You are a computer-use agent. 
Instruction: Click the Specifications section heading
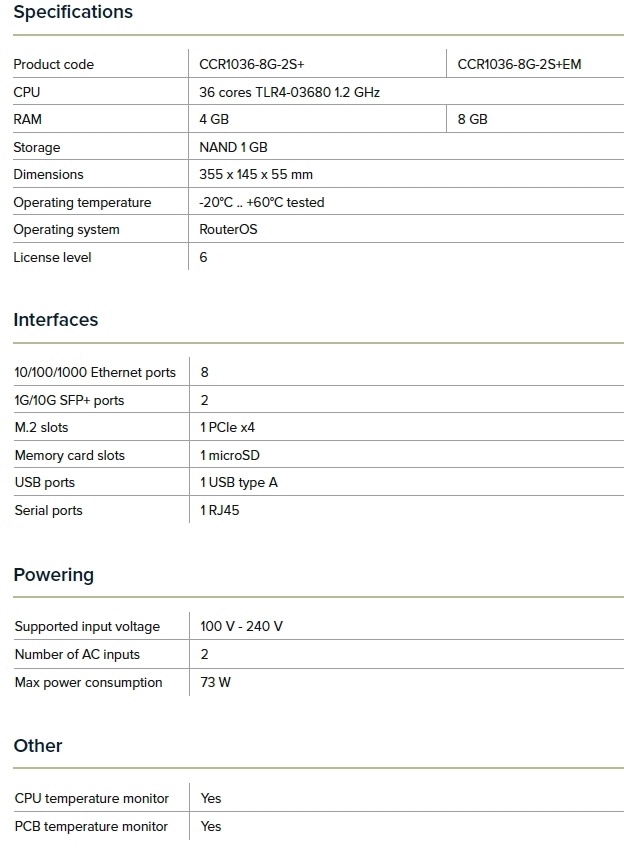73,13
